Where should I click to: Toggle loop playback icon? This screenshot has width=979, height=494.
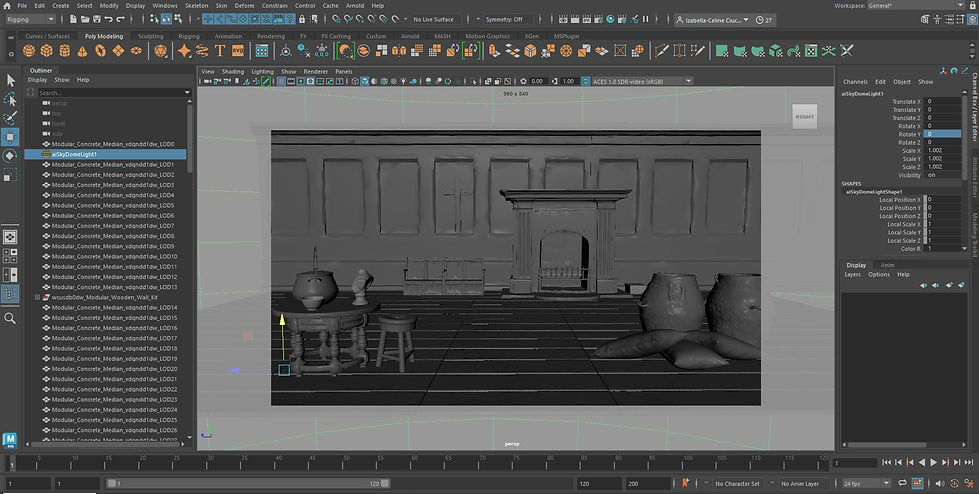902,483
